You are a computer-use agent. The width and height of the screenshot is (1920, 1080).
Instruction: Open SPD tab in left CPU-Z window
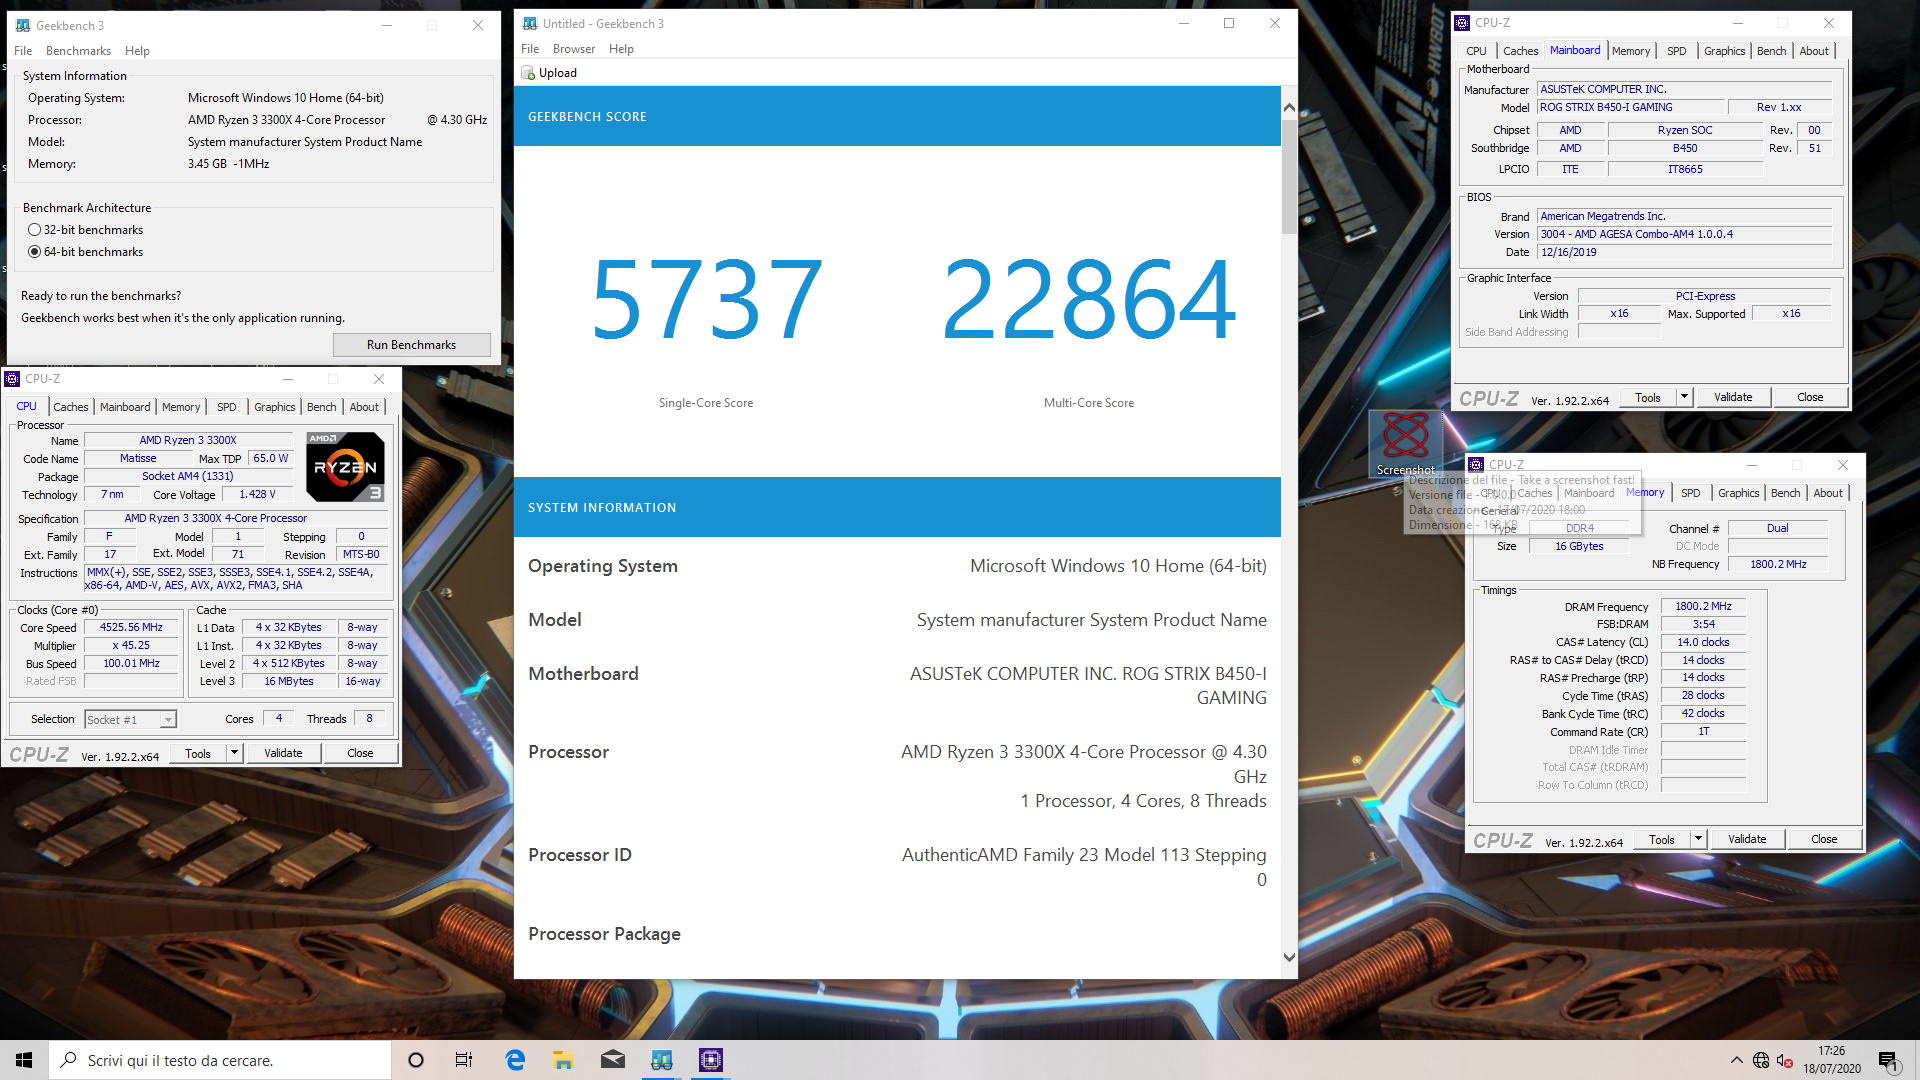227,407
